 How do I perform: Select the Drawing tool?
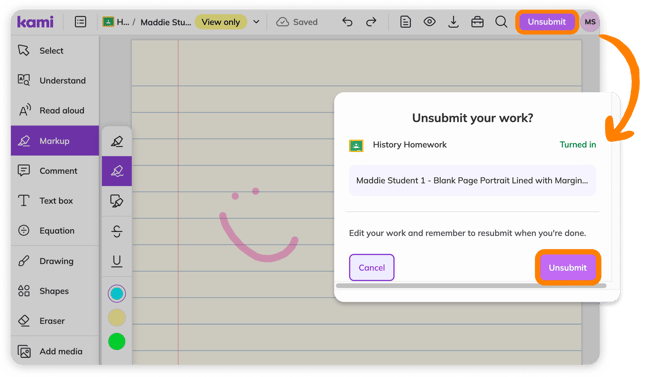click(55, 261)
